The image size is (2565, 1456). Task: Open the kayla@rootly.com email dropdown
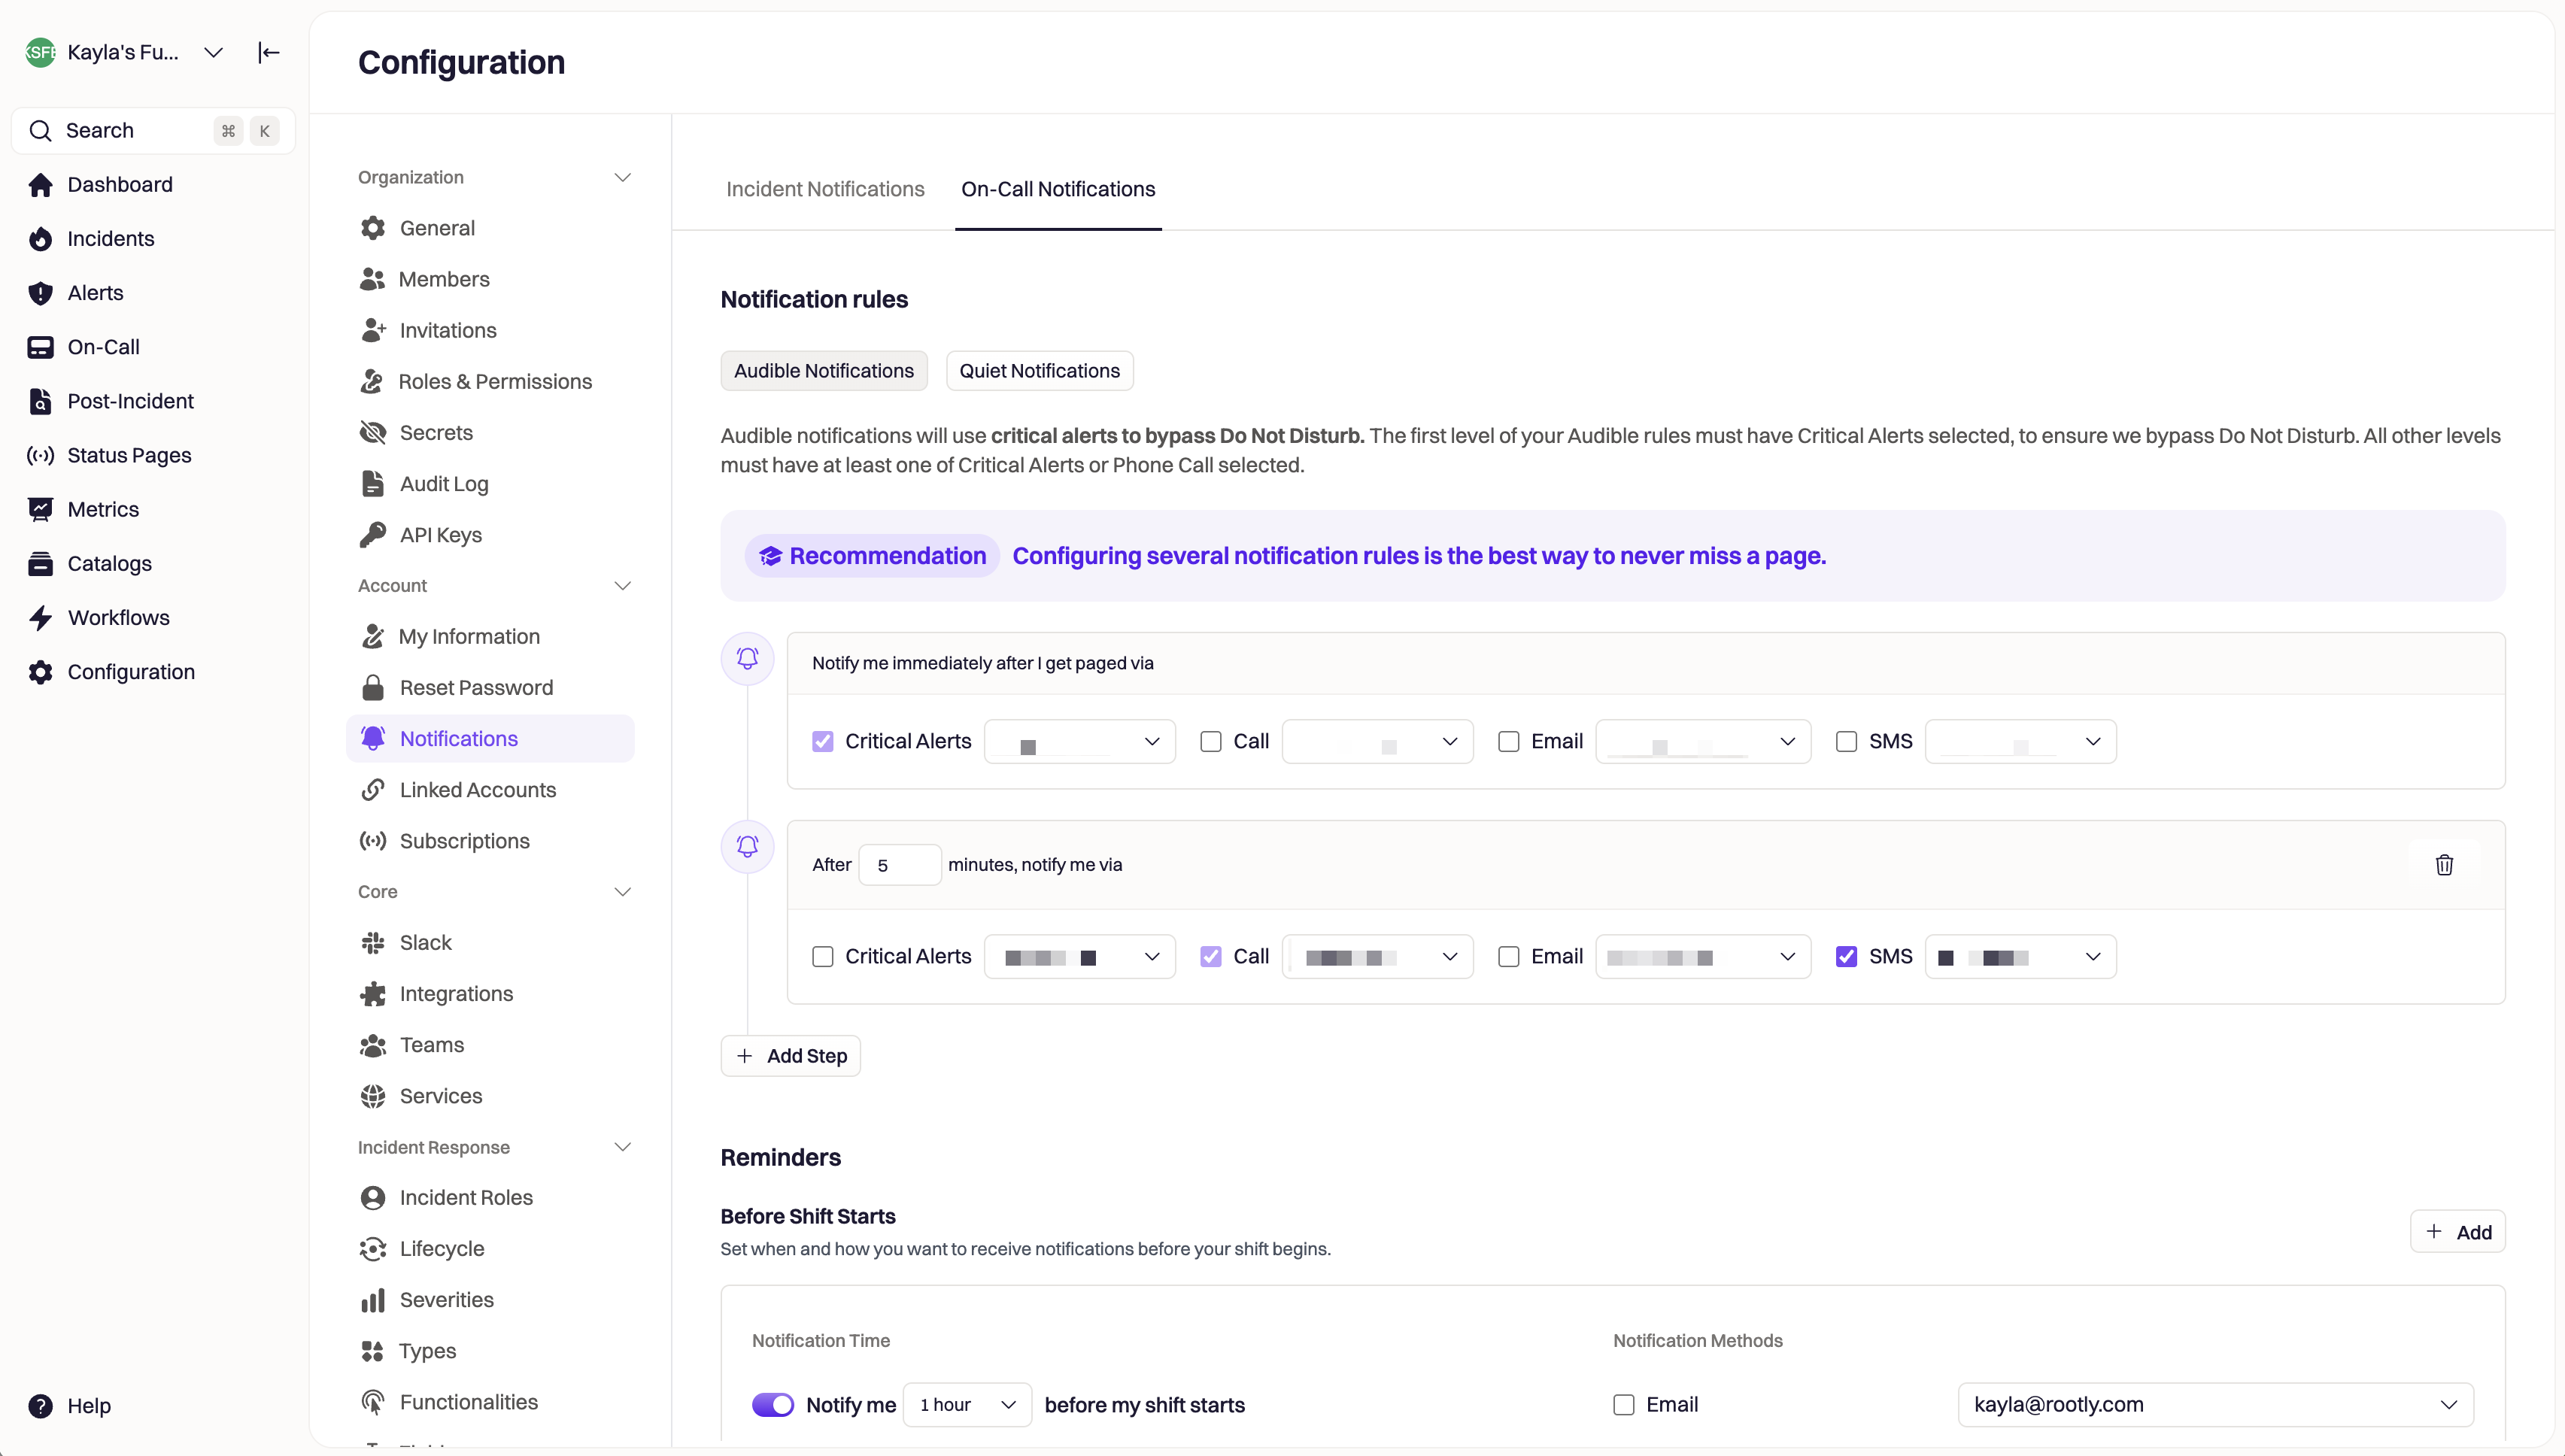[2215, 1405]
